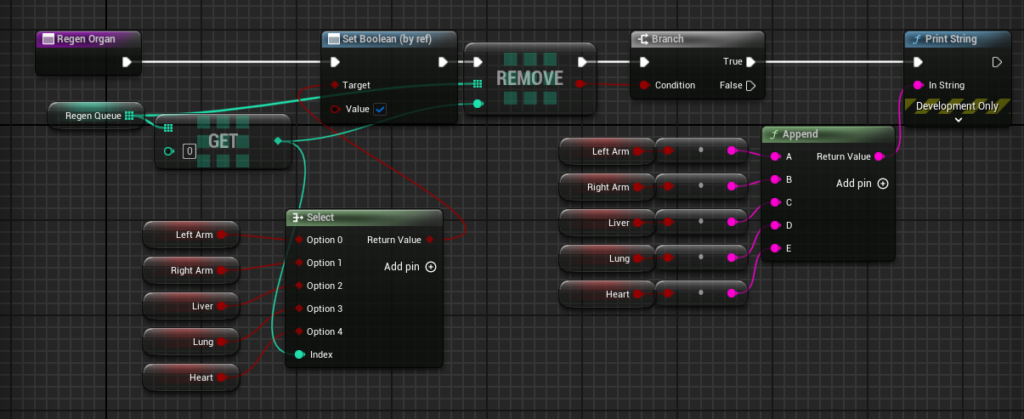Click the Branch node False exec pin
The height and width of the screenshot is (419, 1024).
coord(750,85)
